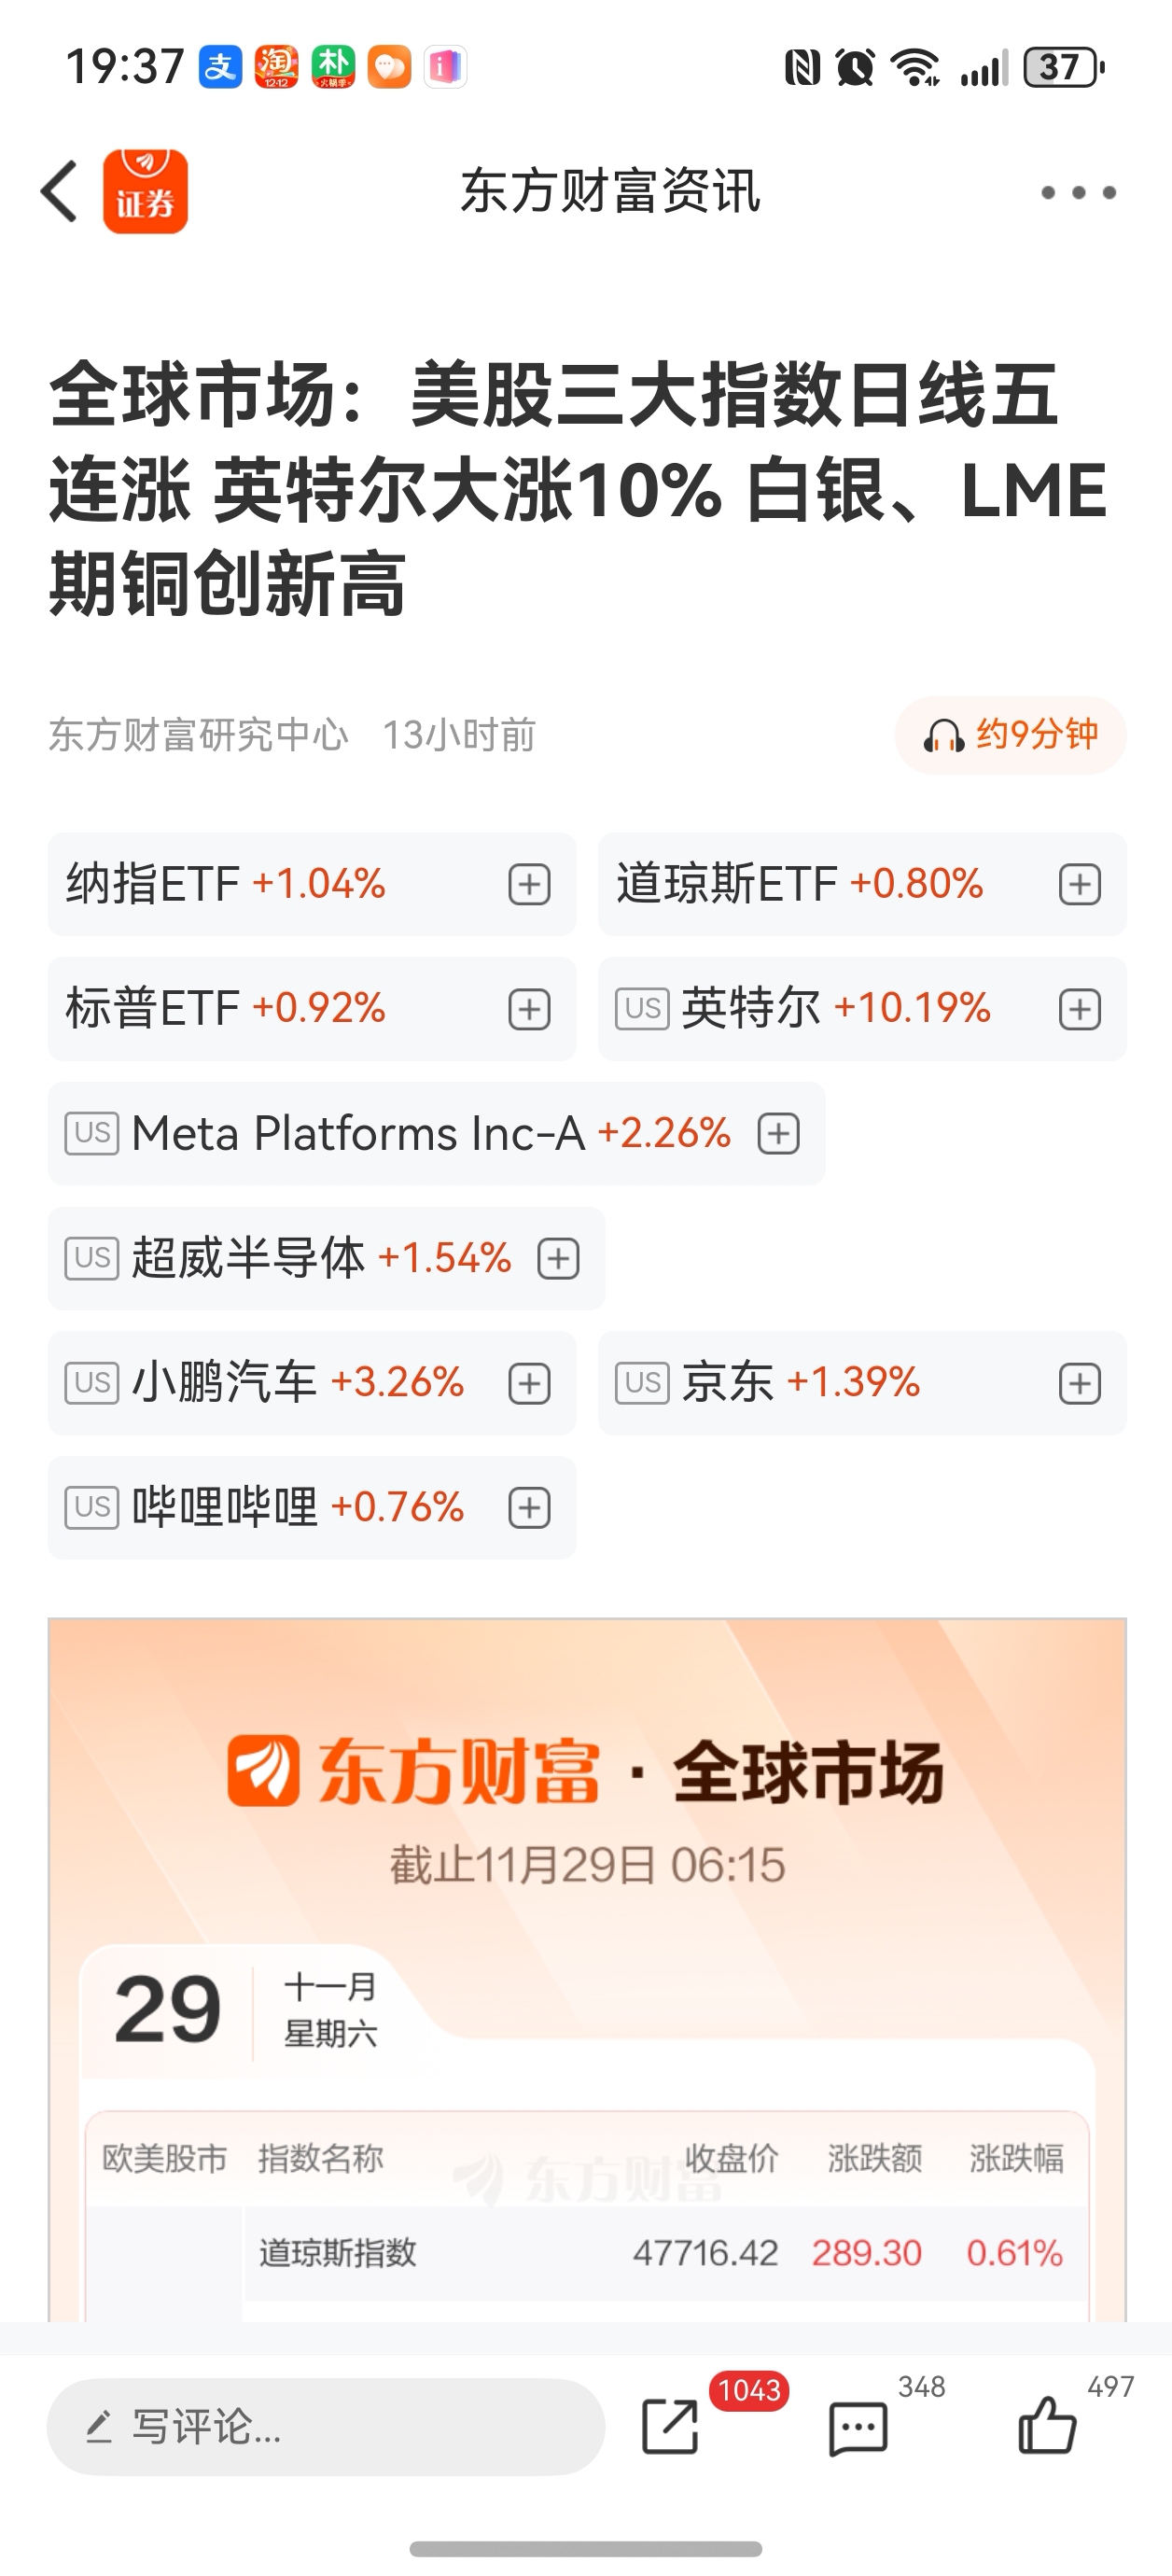Screen dimensions: 1172x2576
Task: Add 道琼斯ETF to watchlist with plus
Action: click(1080, 884)
